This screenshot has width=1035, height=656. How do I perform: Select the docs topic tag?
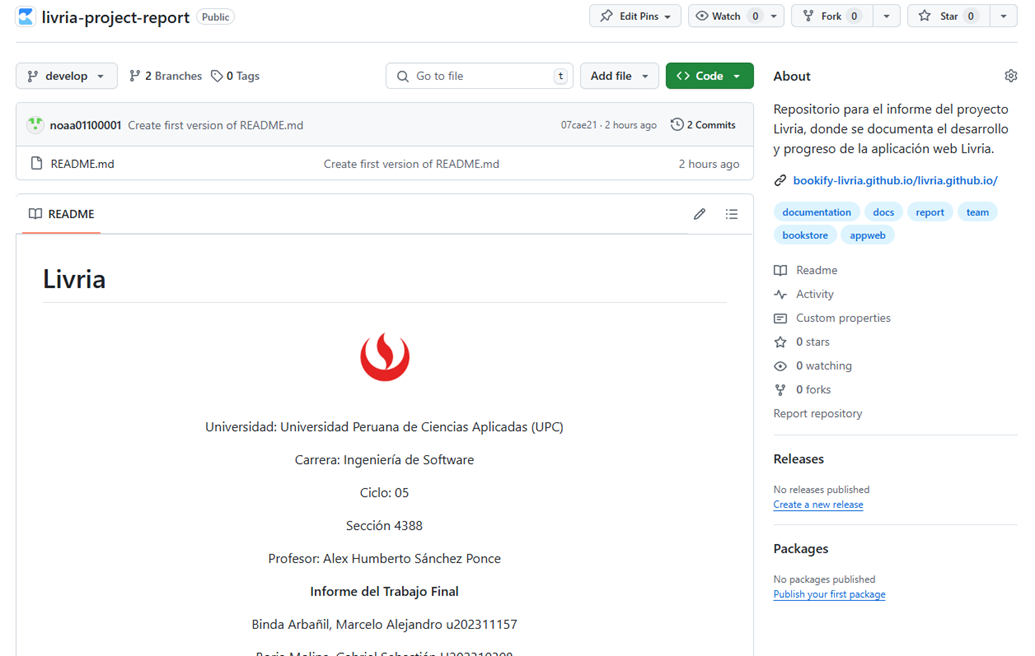pyautogui.click(x=883, y=212)
